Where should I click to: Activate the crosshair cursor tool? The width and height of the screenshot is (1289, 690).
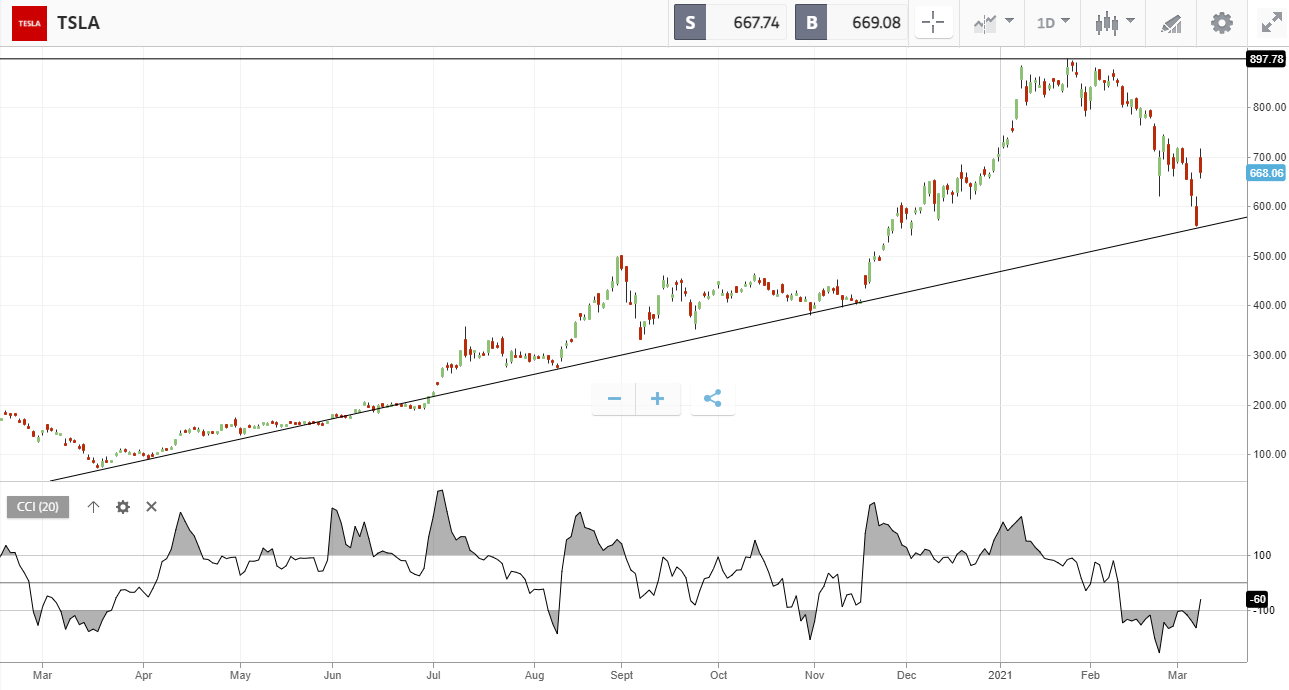(933, 22)
